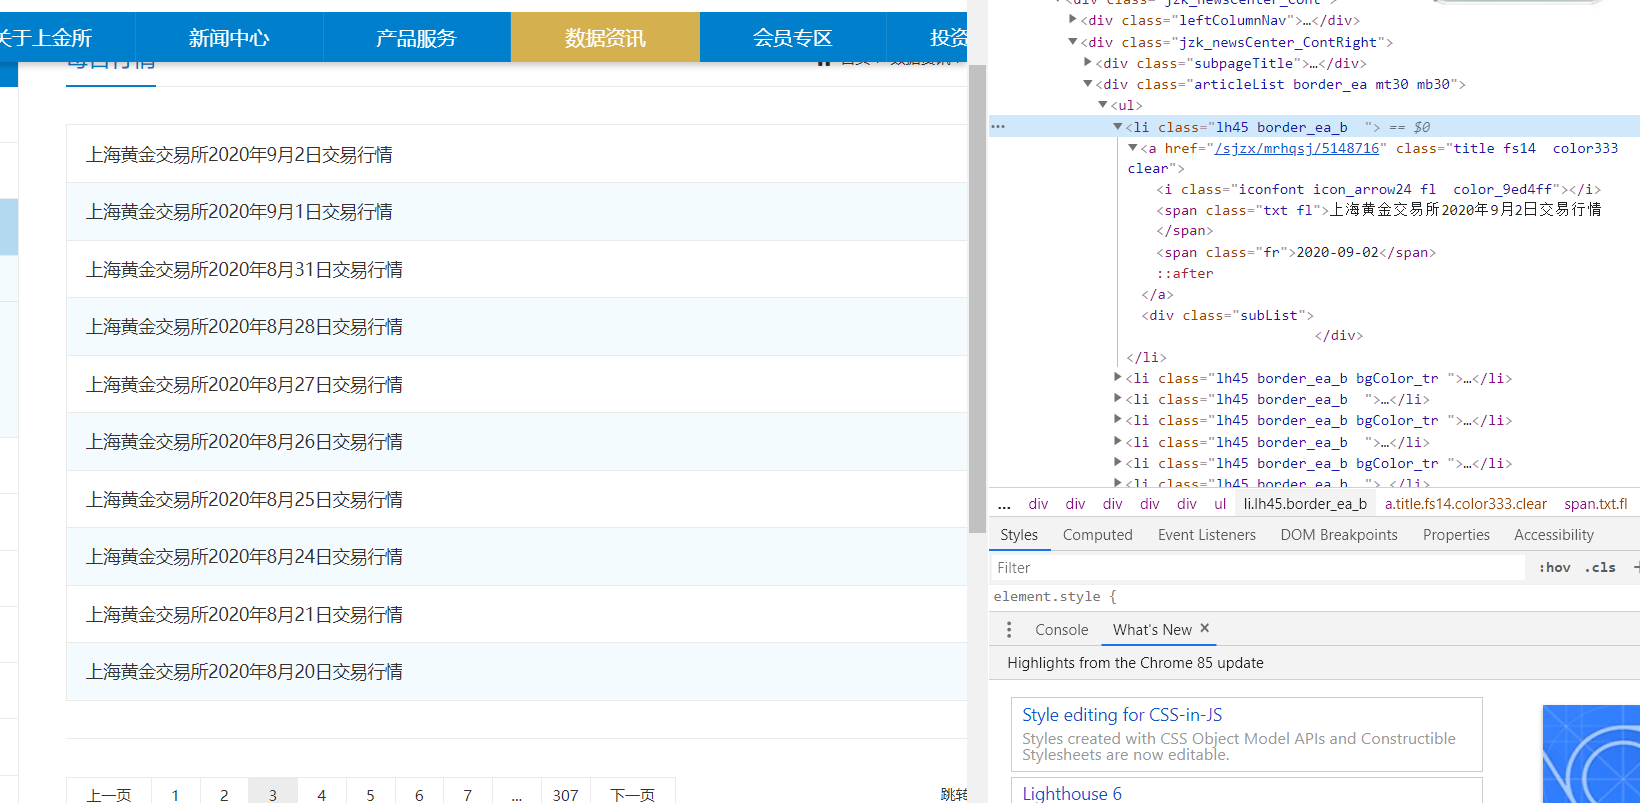Select the ::after pseudo element

click(x=1185, y=273)
